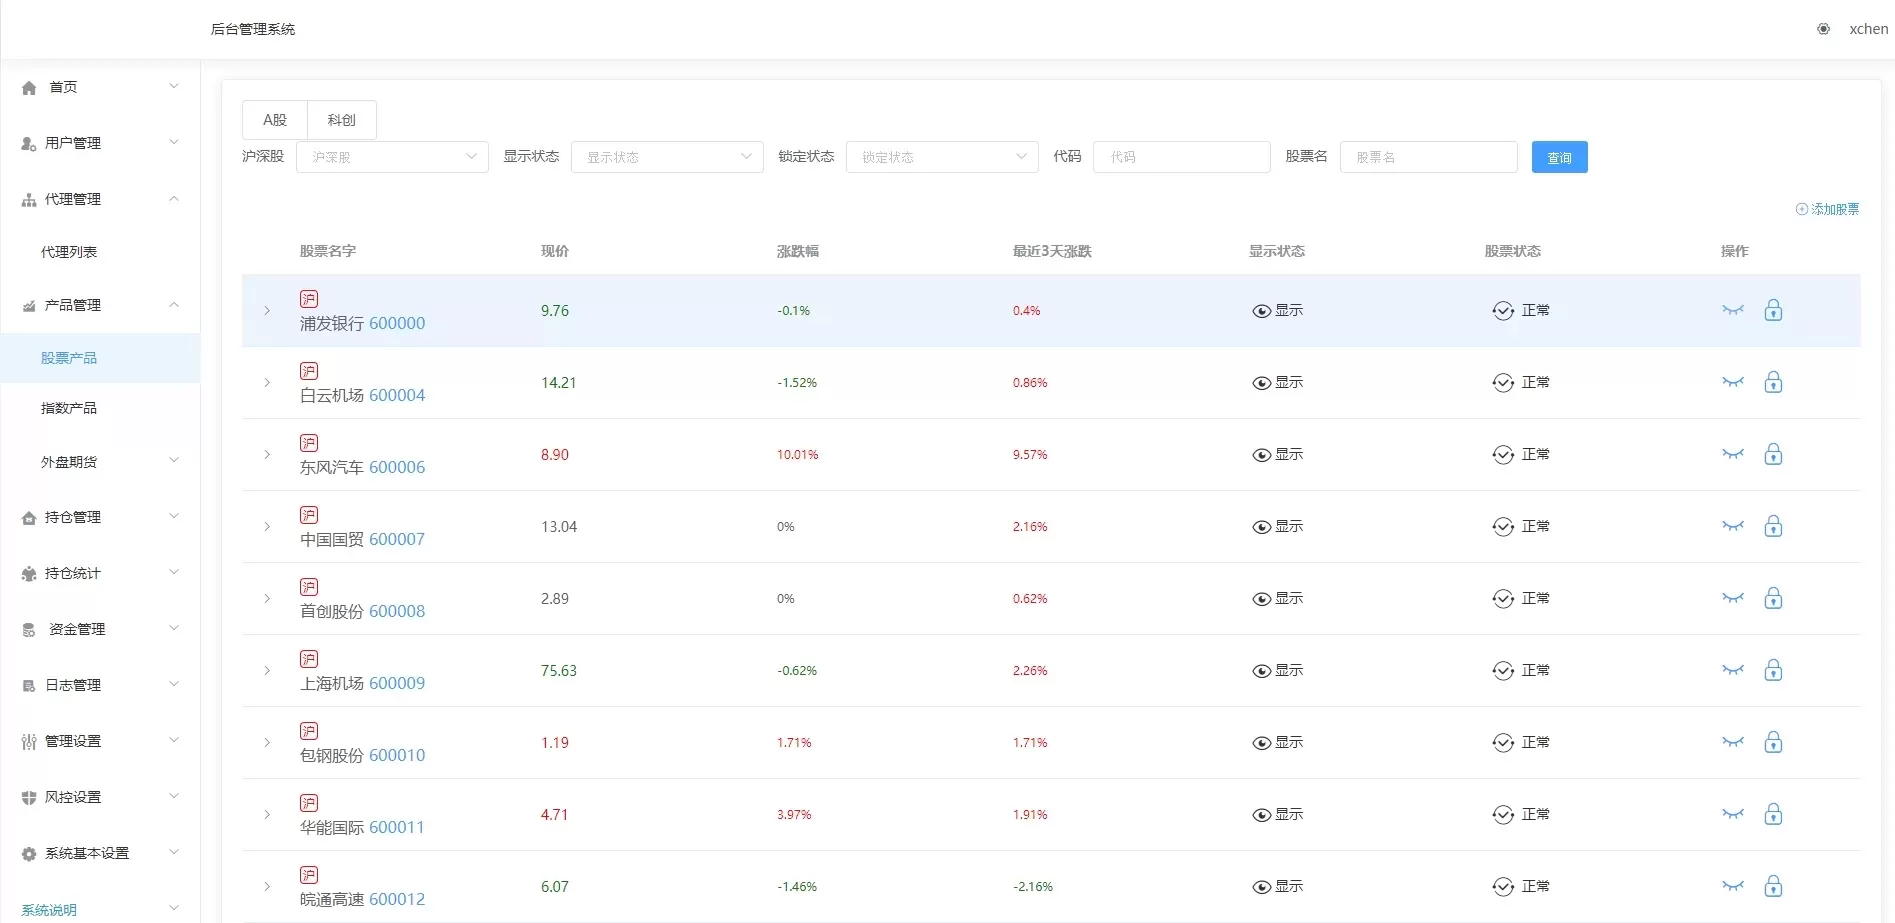Click the lock icon for 东风汽车 row
Image resolution: width=1895 pixels, height=923 pixels.
point(1773,454)
